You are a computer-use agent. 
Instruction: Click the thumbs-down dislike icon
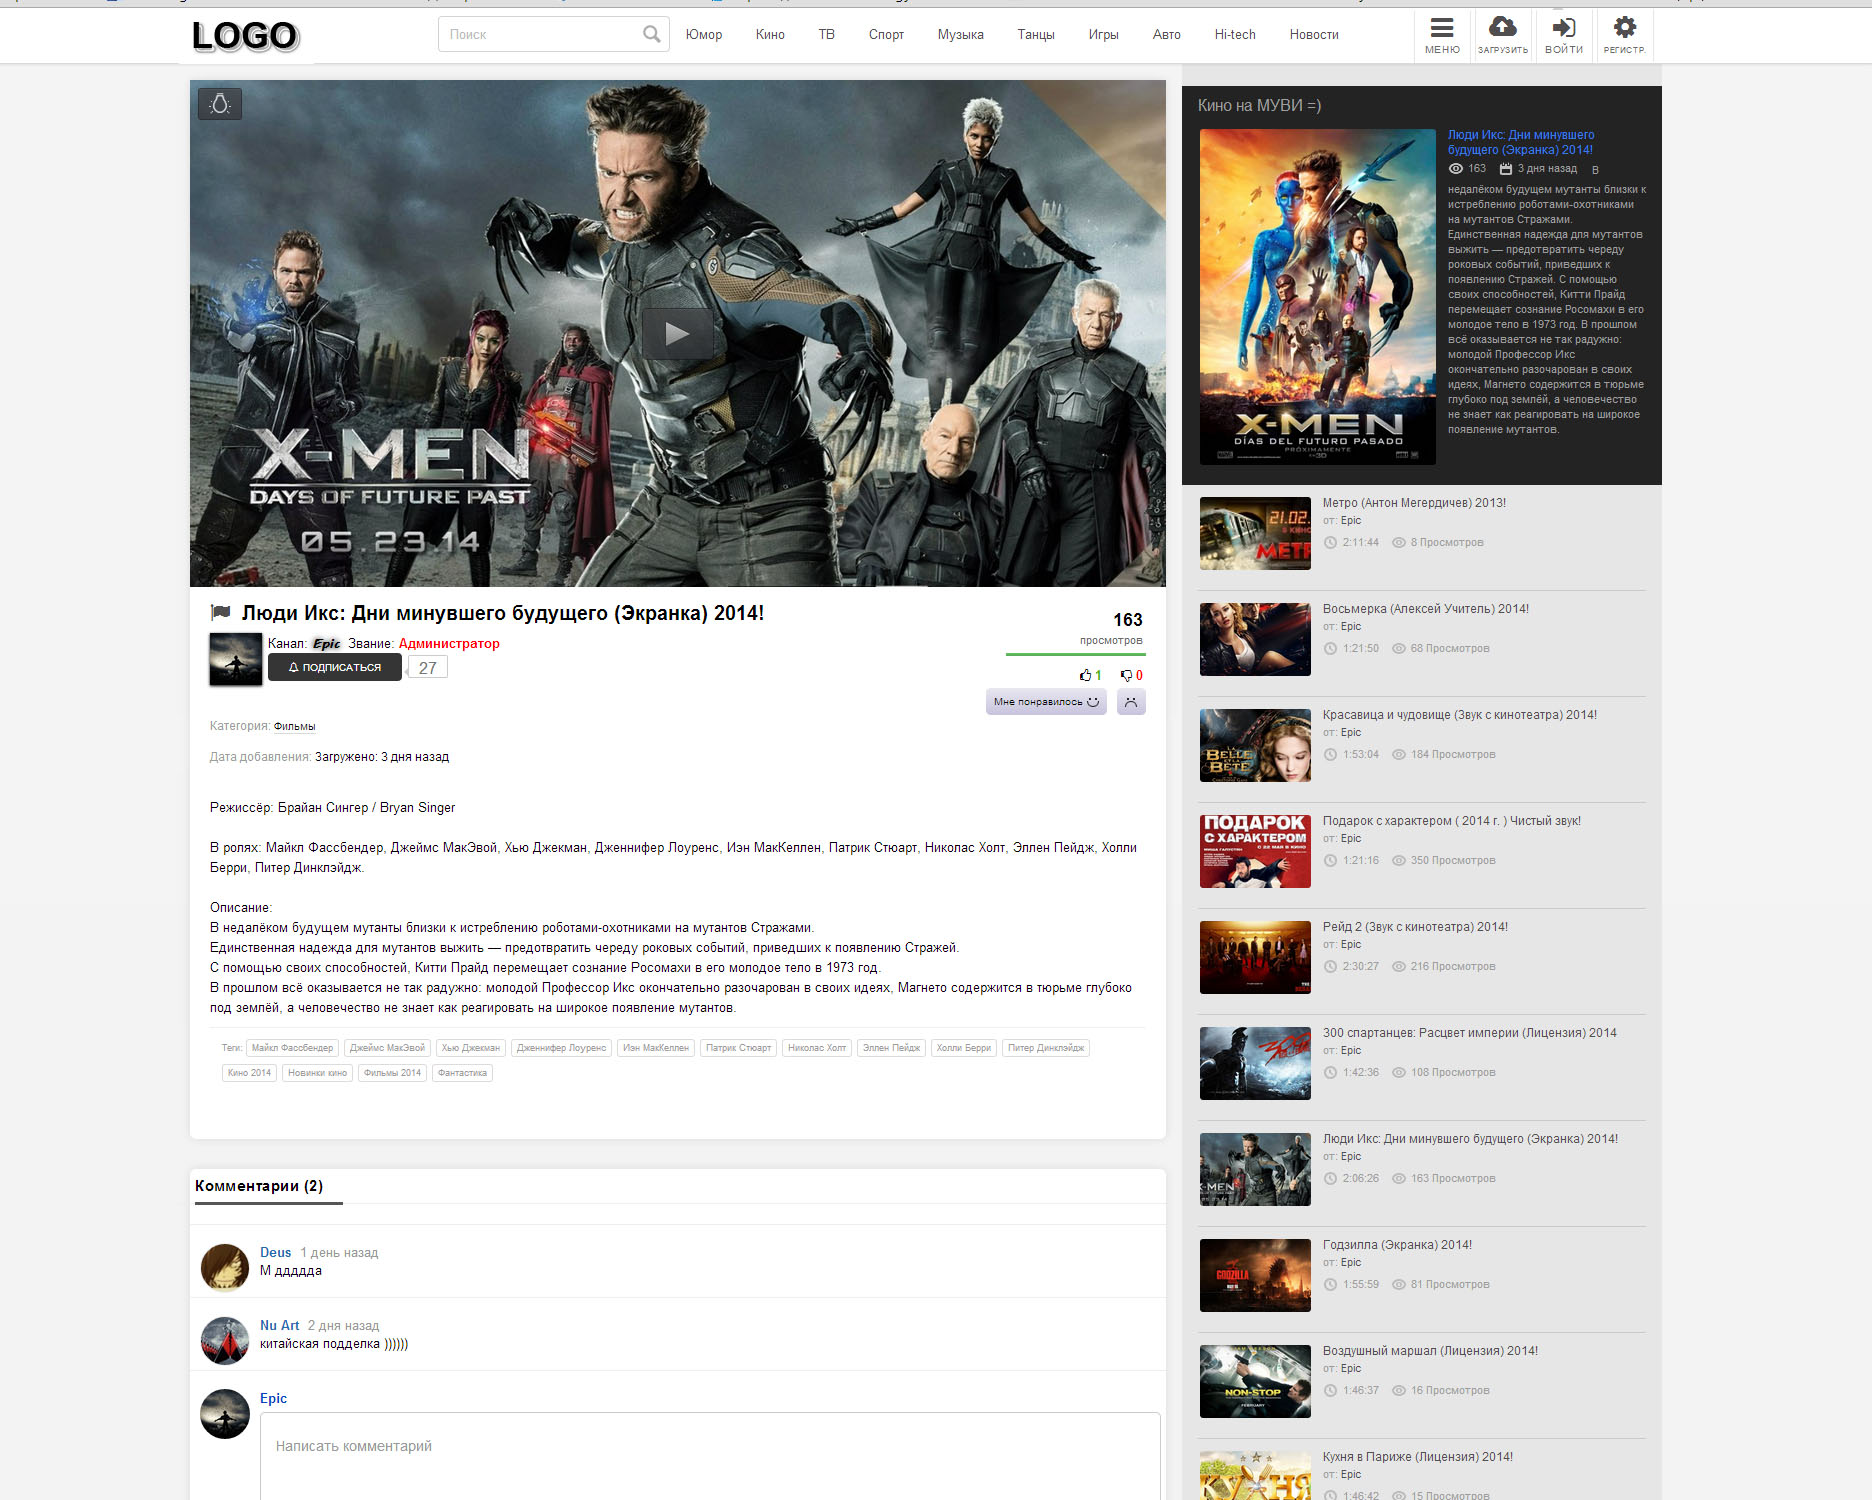pyautogui.click(x=1126, y=675)
